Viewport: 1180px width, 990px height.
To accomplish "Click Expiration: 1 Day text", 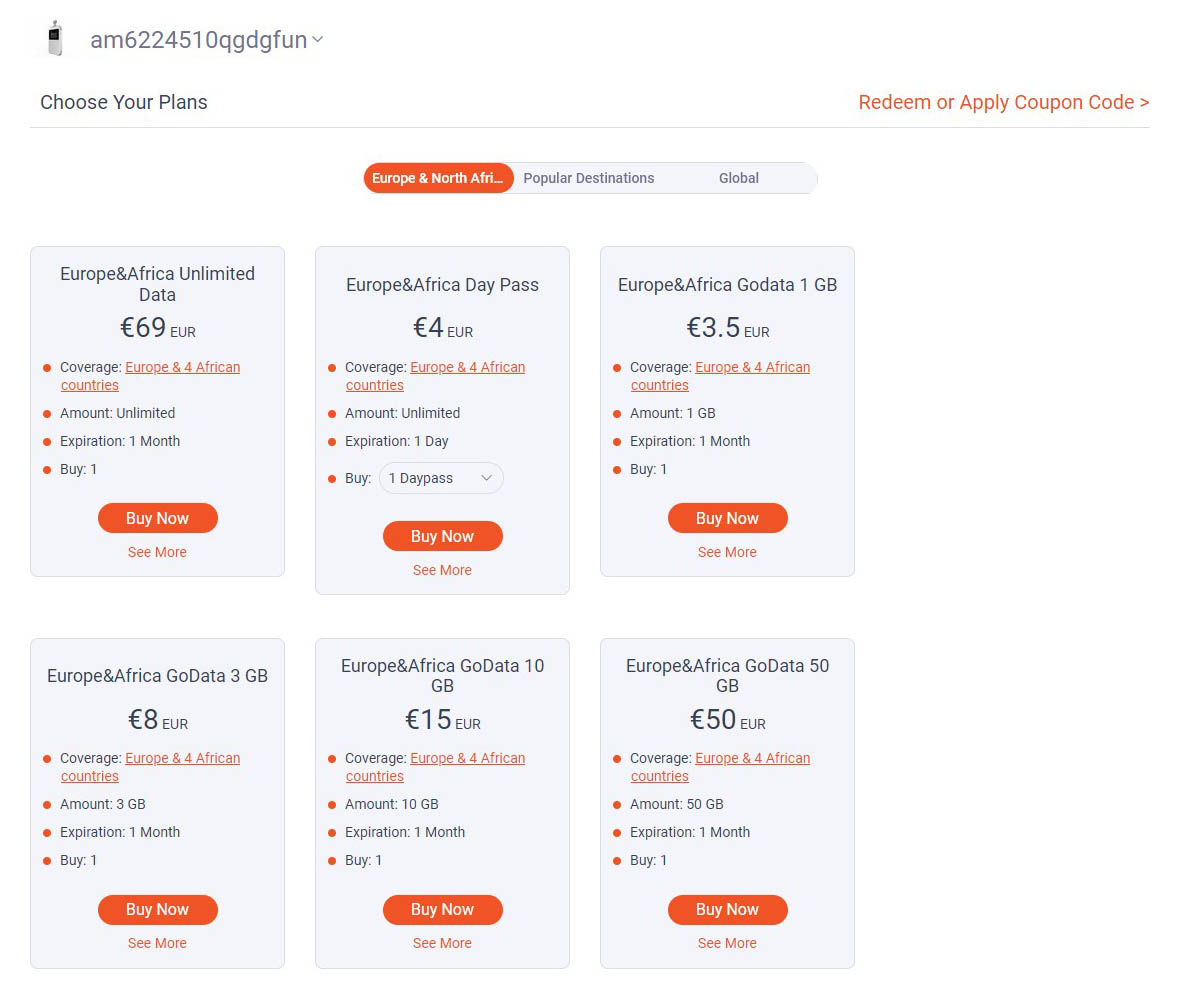I will click(x=397, y=442).
